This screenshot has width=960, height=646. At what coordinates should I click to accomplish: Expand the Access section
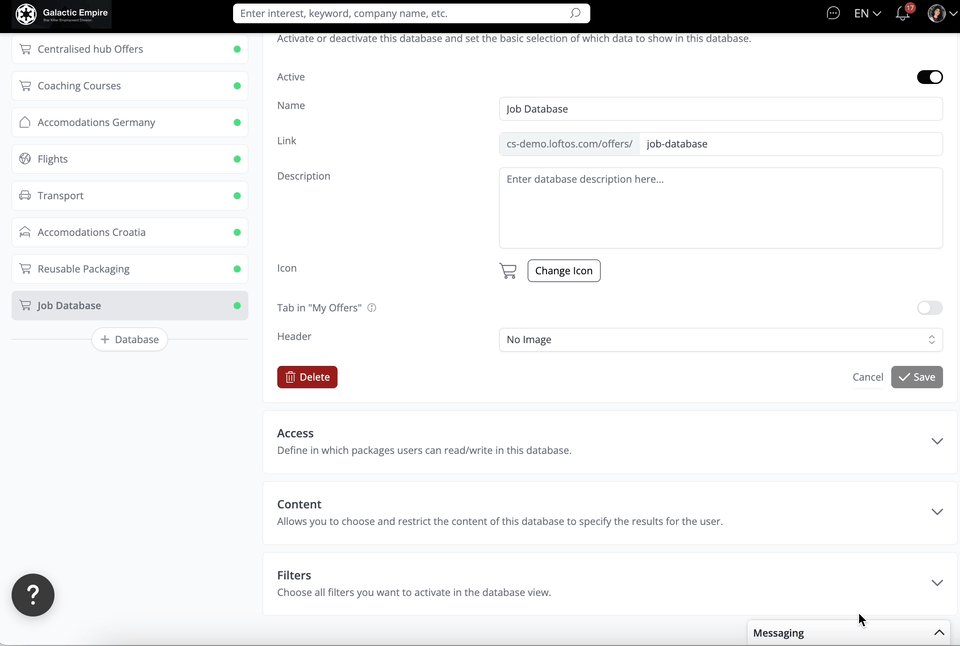(x=936, y=441)
